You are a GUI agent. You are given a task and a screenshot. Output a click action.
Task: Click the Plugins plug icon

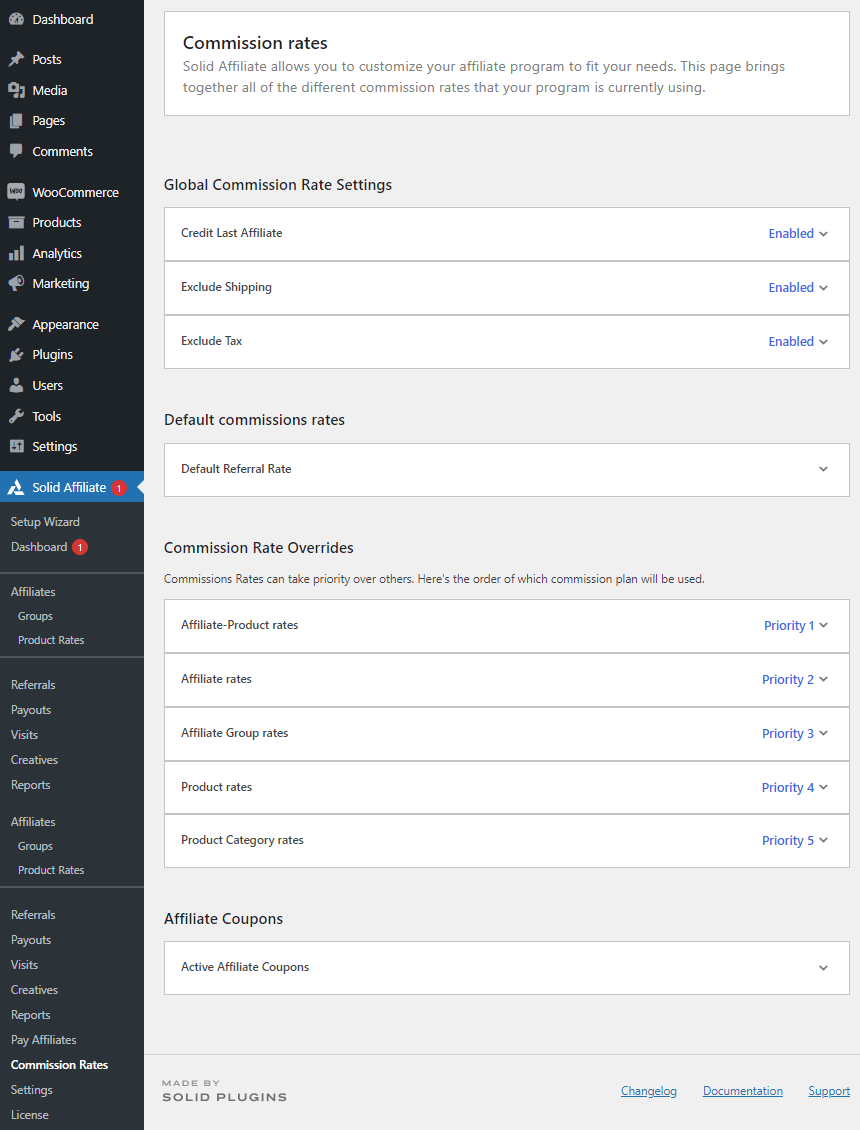(16, 355)
